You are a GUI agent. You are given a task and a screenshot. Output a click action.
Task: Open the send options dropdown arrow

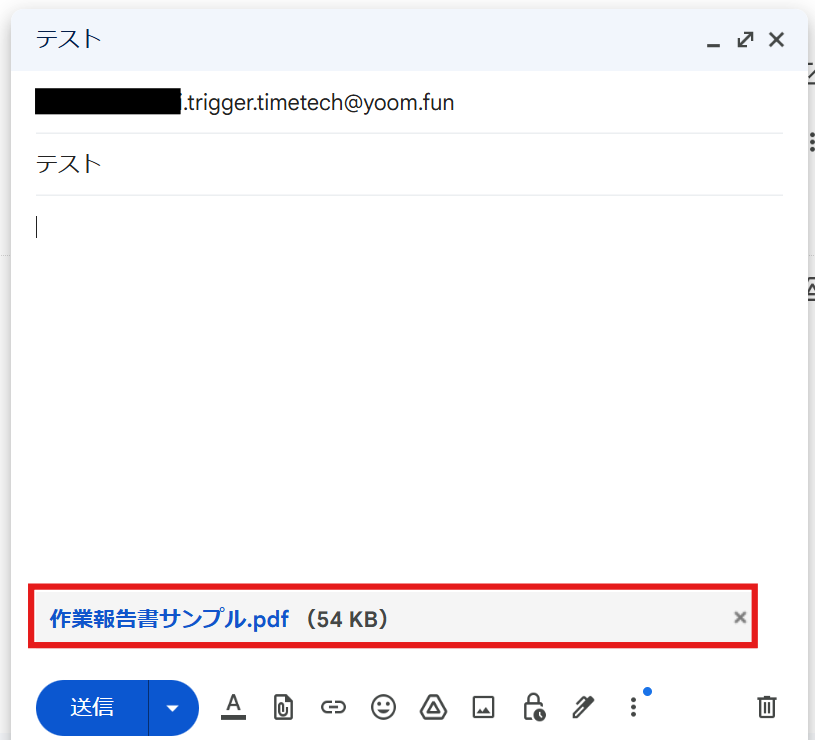(x=173, y=707)
